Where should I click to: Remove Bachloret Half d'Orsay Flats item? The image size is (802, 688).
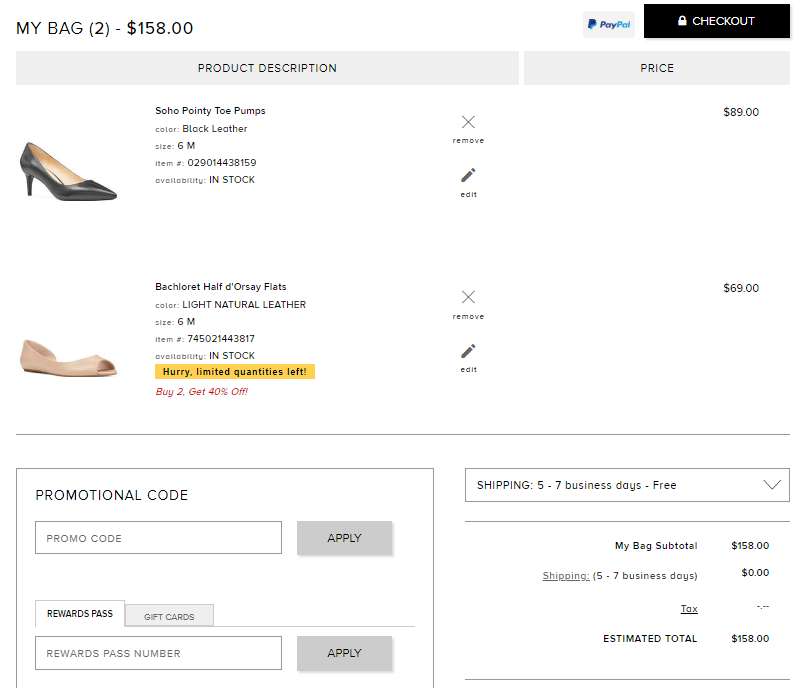click(468, 302)
